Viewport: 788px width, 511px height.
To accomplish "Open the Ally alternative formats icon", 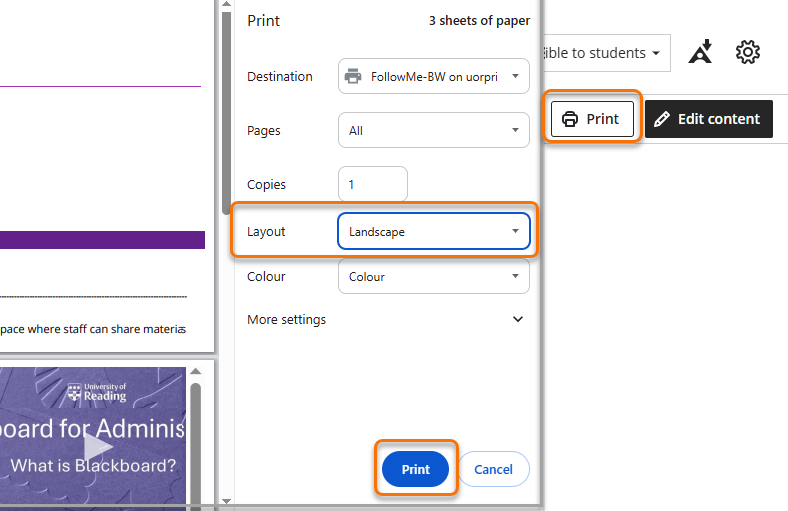I will [x=701, y=53].
